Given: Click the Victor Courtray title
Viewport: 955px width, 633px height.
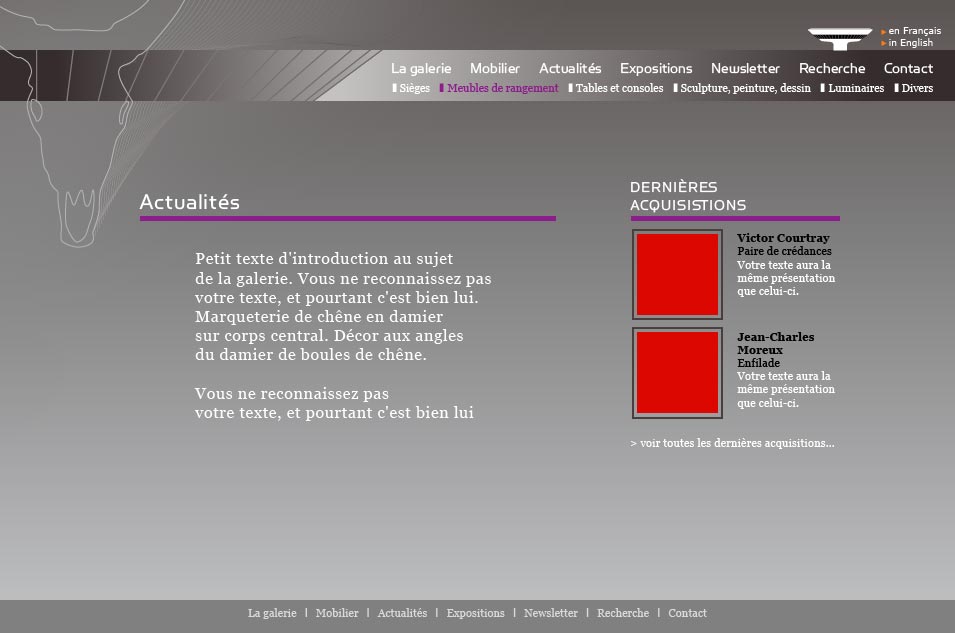Looking at the screenshot, I should (783, 238).
